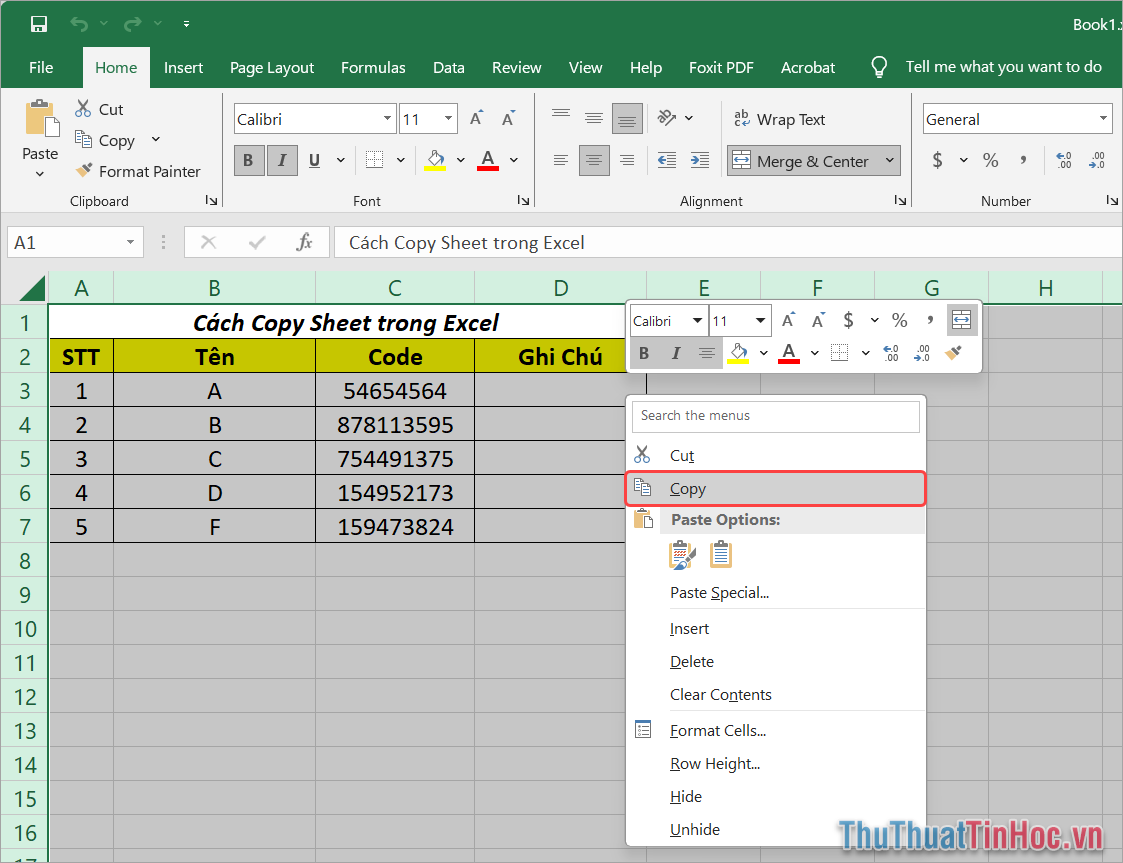Toggle Center alignment in the ribbon
The image size is (1123, 863).
[x=594, y=160]
